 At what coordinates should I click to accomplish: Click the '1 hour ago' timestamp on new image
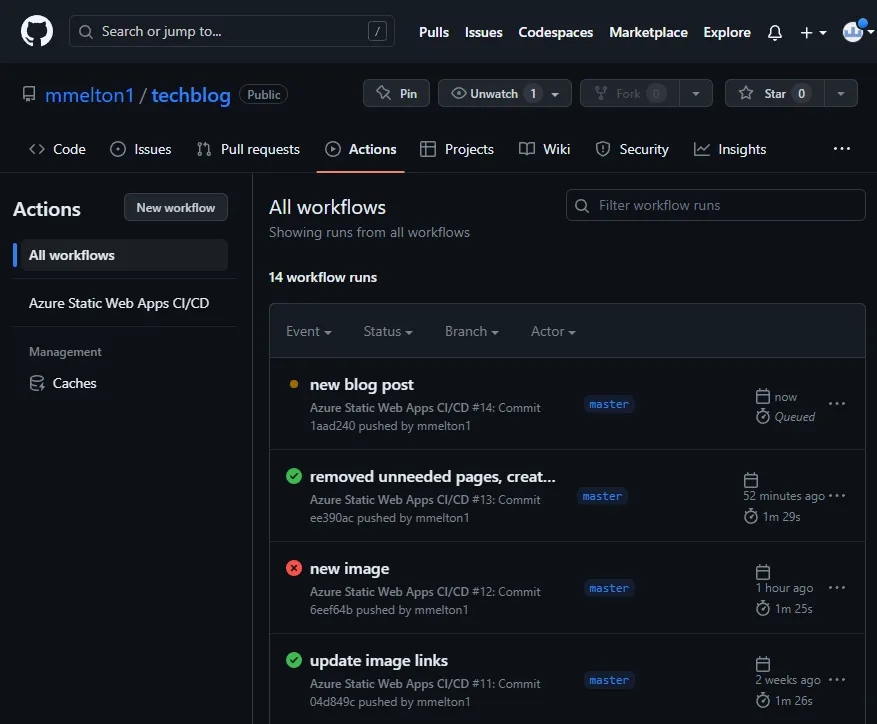click(784, 588)
